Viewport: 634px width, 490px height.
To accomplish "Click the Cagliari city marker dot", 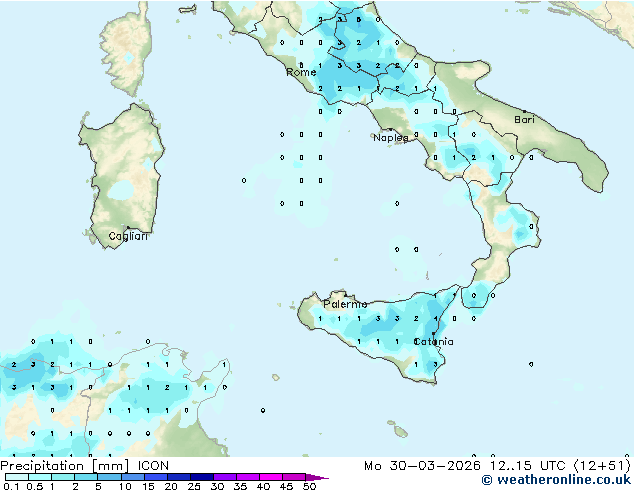I will [x=128, y=228].
